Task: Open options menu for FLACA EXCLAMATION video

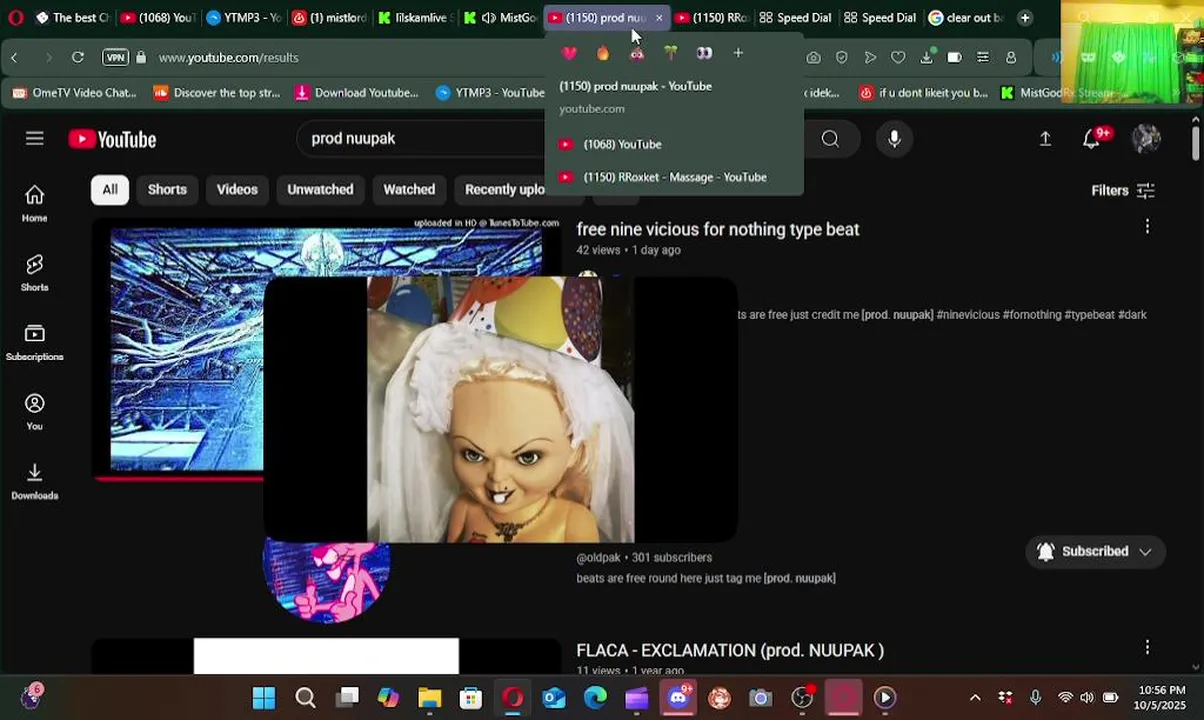Action: 1147,647
